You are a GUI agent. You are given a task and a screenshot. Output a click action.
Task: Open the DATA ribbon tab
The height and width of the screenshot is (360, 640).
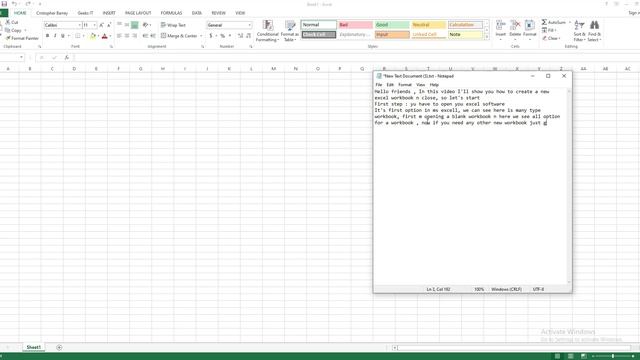197,13
